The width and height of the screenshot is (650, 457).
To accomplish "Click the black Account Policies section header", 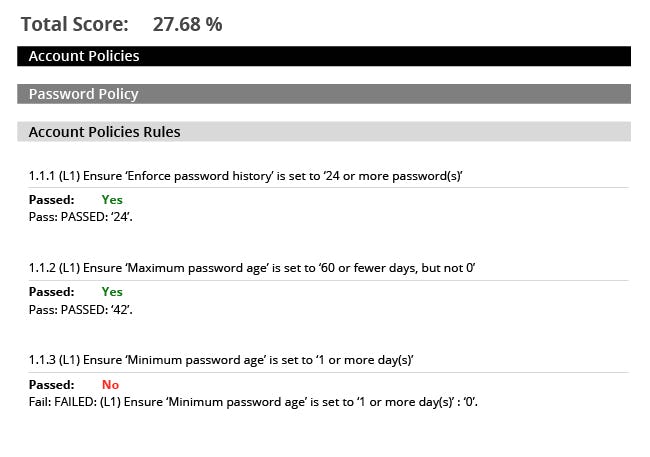I will (x=84, y=56).
